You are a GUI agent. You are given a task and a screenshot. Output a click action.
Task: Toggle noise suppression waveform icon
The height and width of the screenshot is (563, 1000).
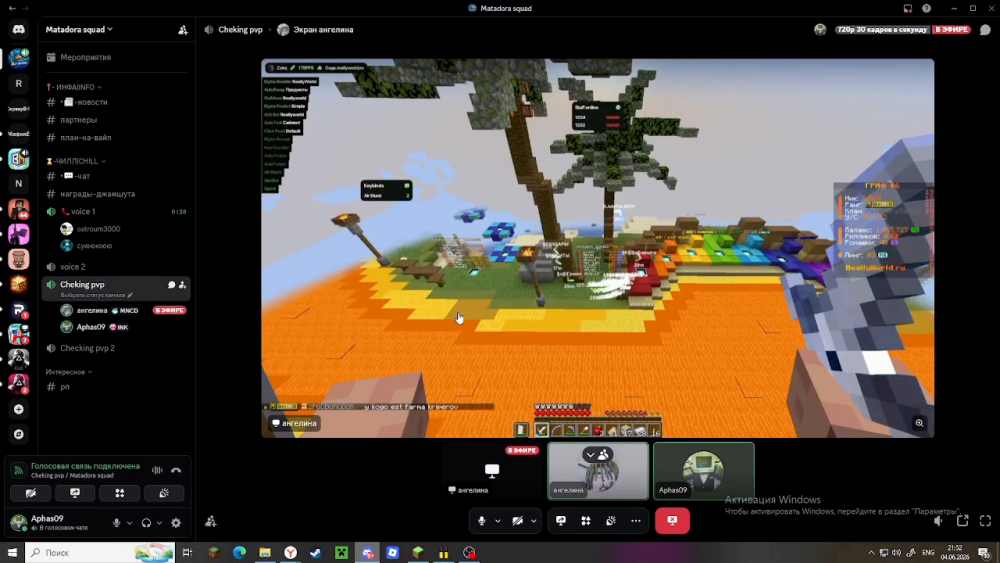[157, 471]
